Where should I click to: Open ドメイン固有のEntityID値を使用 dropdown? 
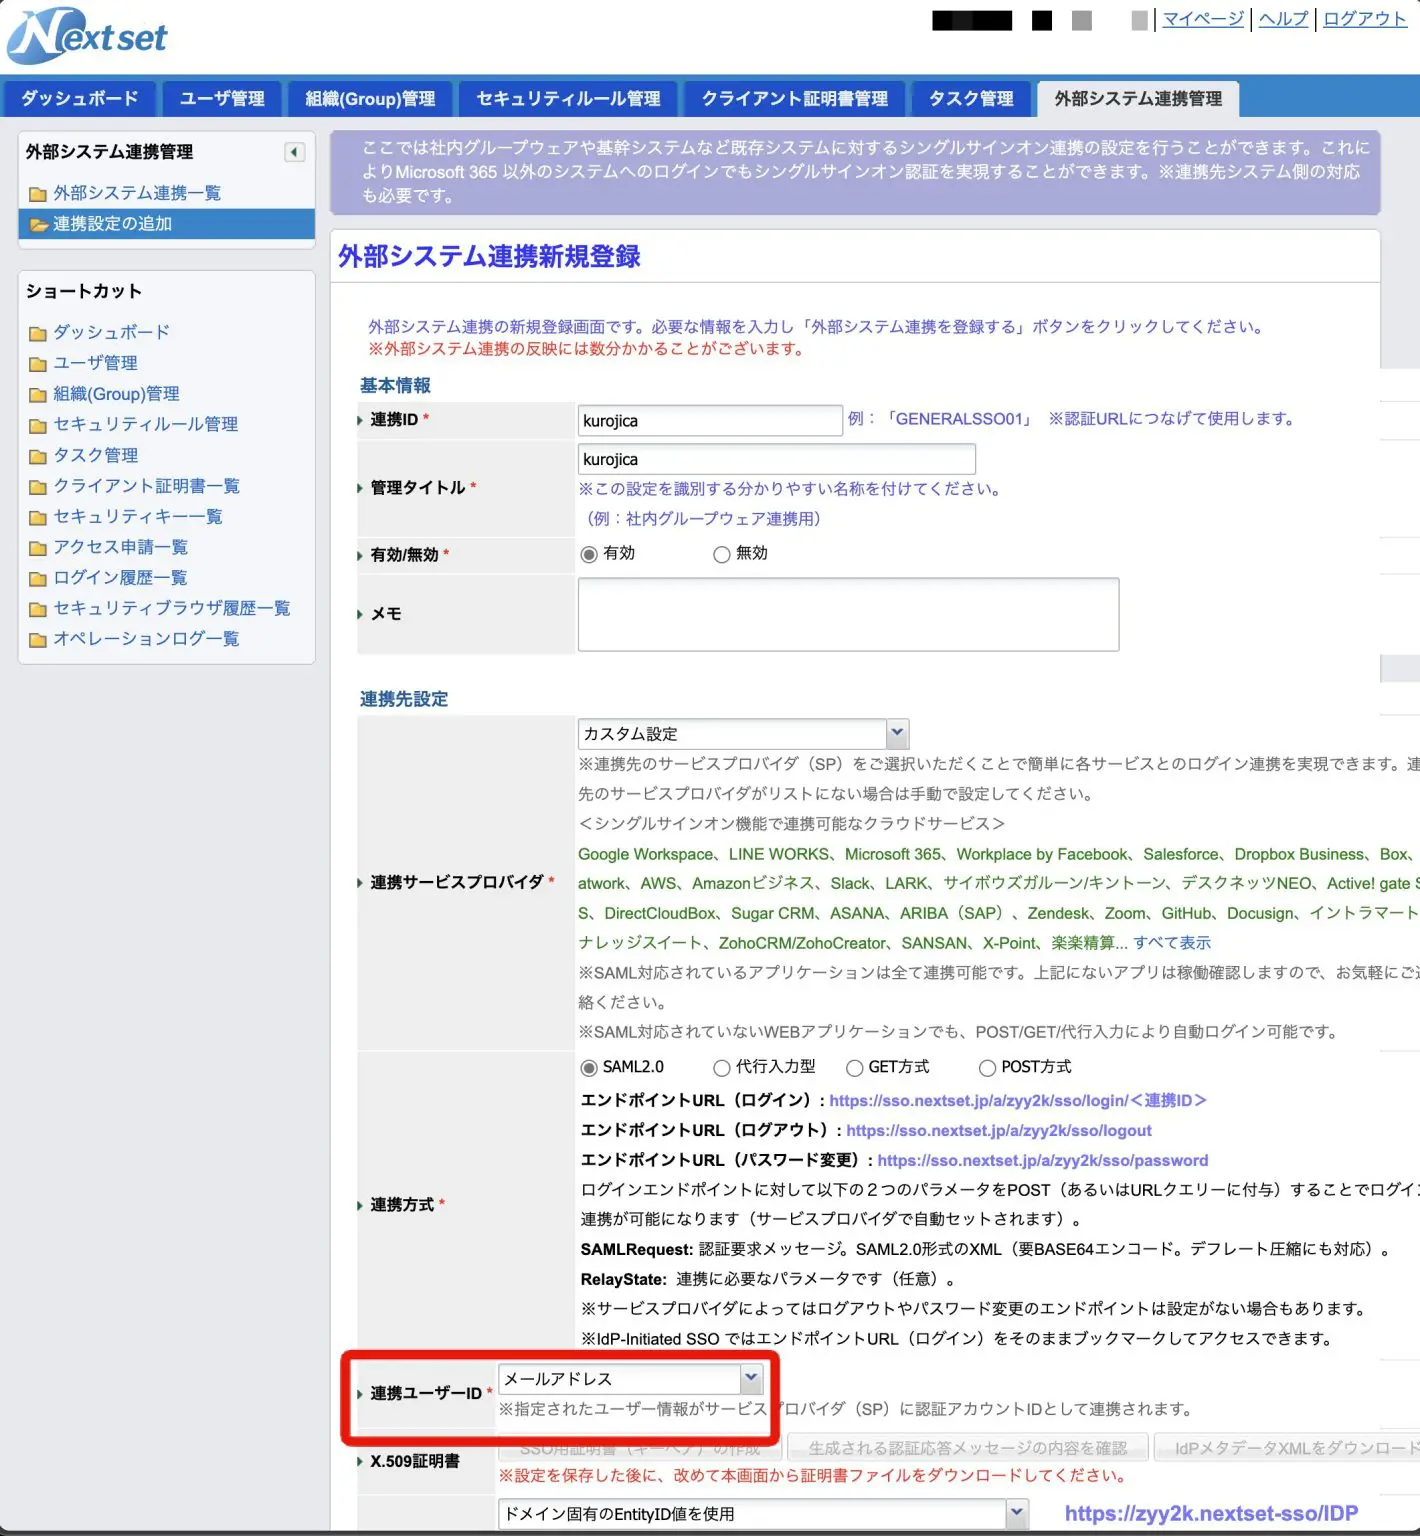763,1514
